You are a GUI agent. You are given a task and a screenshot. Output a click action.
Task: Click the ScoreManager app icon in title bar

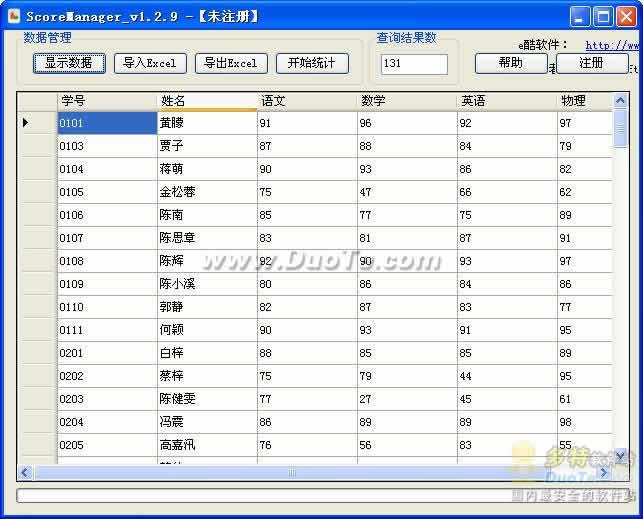[14, 16]
